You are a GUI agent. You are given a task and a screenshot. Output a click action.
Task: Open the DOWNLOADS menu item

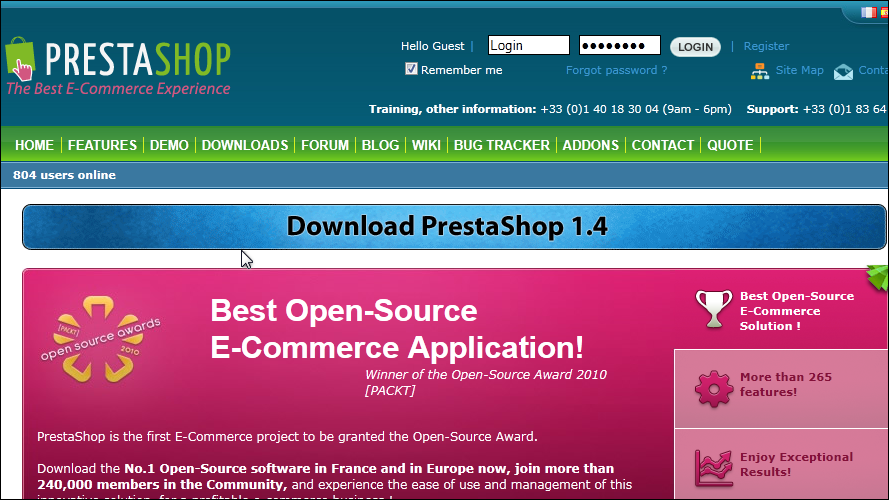click(x=245, y=145)
